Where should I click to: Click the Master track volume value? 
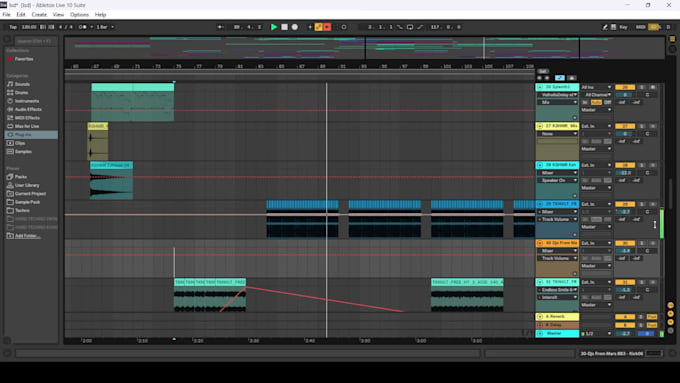click(x=625, y=334)
